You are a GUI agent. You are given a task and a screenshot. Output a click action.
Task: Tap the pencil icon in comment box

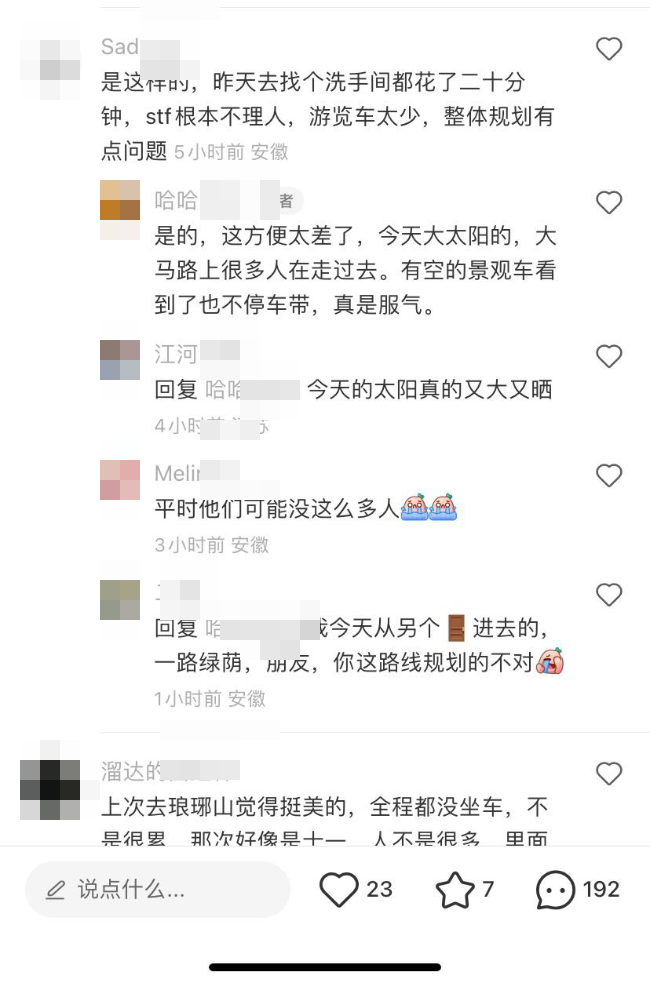click(55, 890)
